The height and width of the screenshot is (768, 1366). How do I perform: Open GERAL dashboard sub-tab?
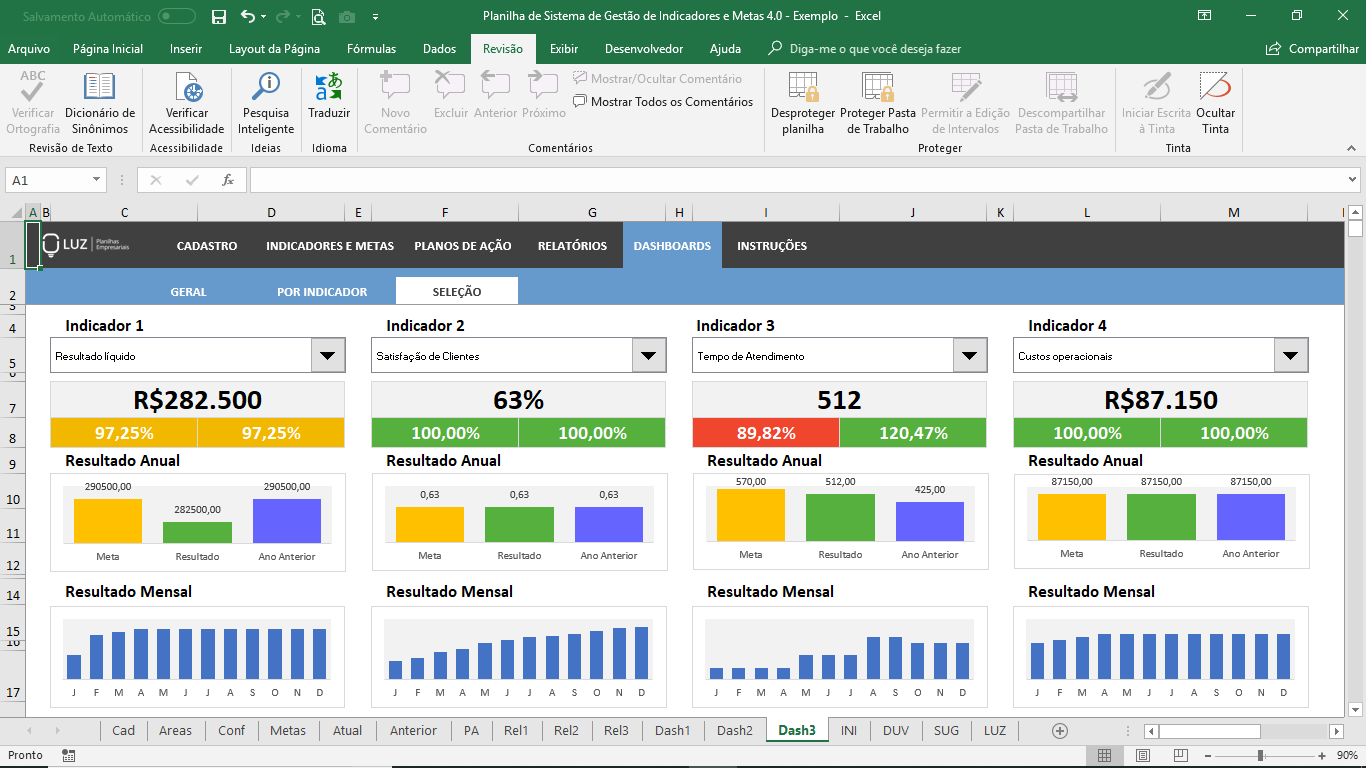point(188,292)
